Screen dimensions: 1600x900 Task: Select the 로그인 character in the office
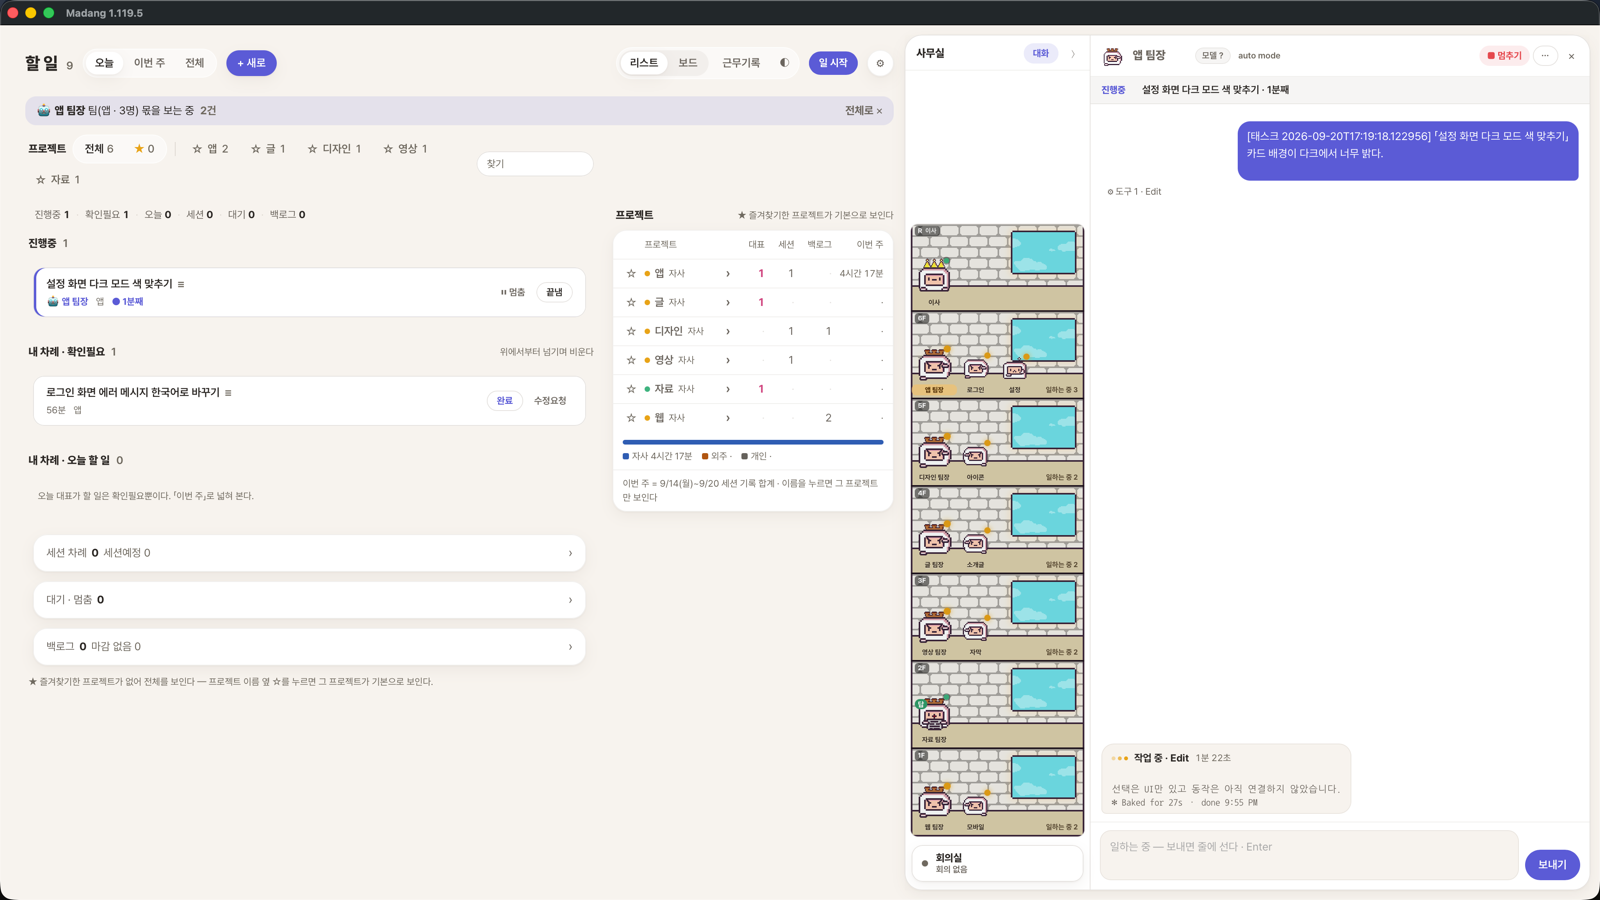[975, 369]
